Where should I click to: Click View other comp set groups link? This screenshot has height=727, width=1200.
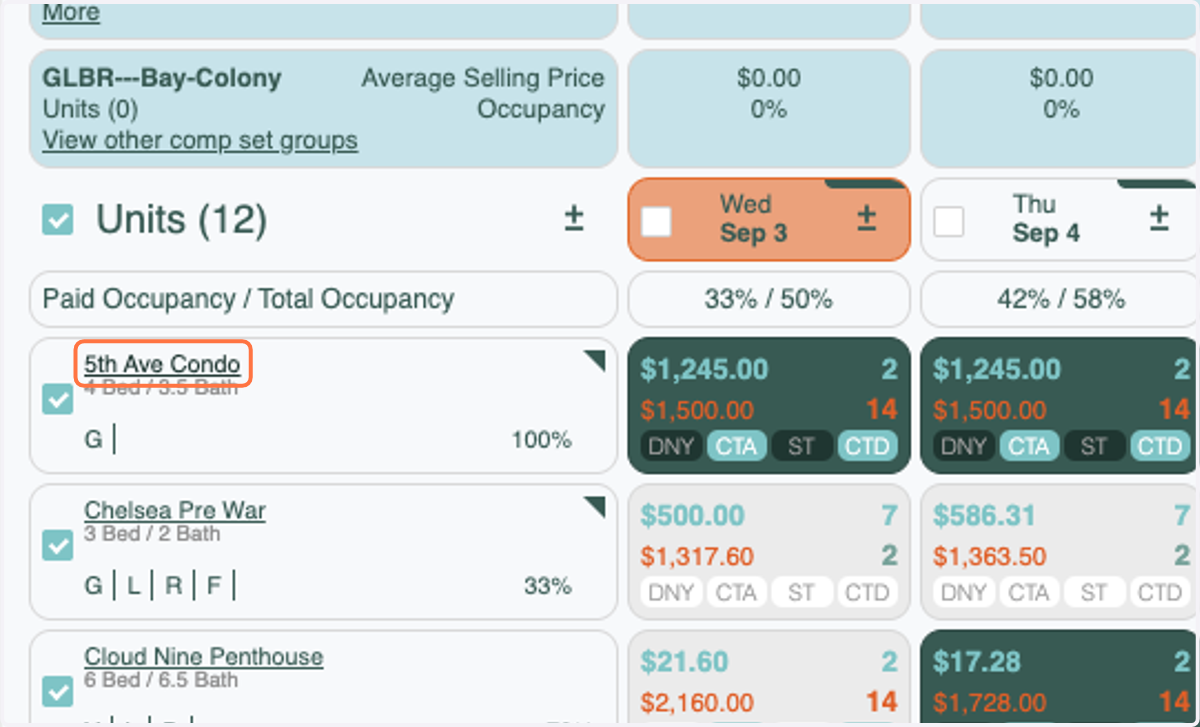point(200,141)
